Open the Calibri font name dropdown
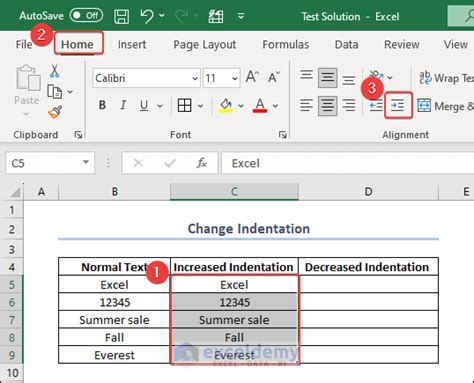The width and height of the screenshot is (474, 383). (x=195, y=78)
